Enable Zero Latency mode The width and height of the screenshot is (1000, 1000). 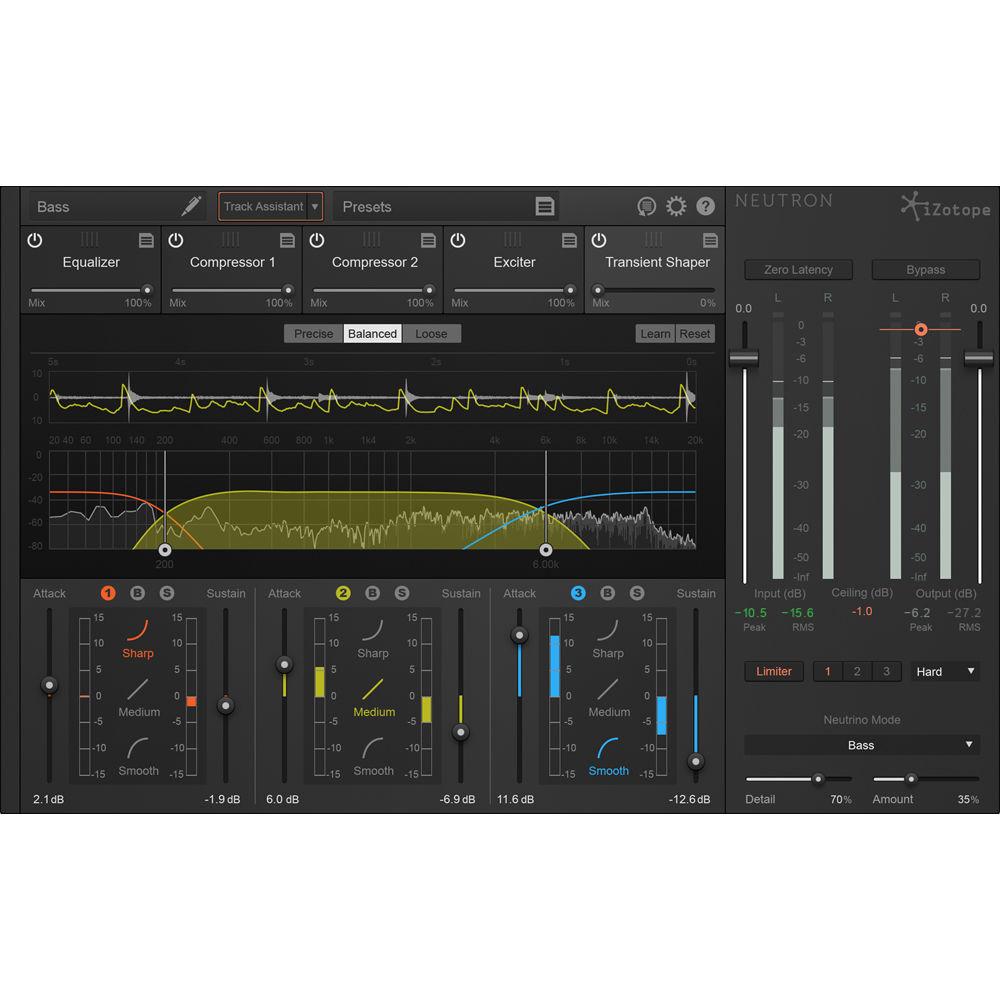click(798, 269)
